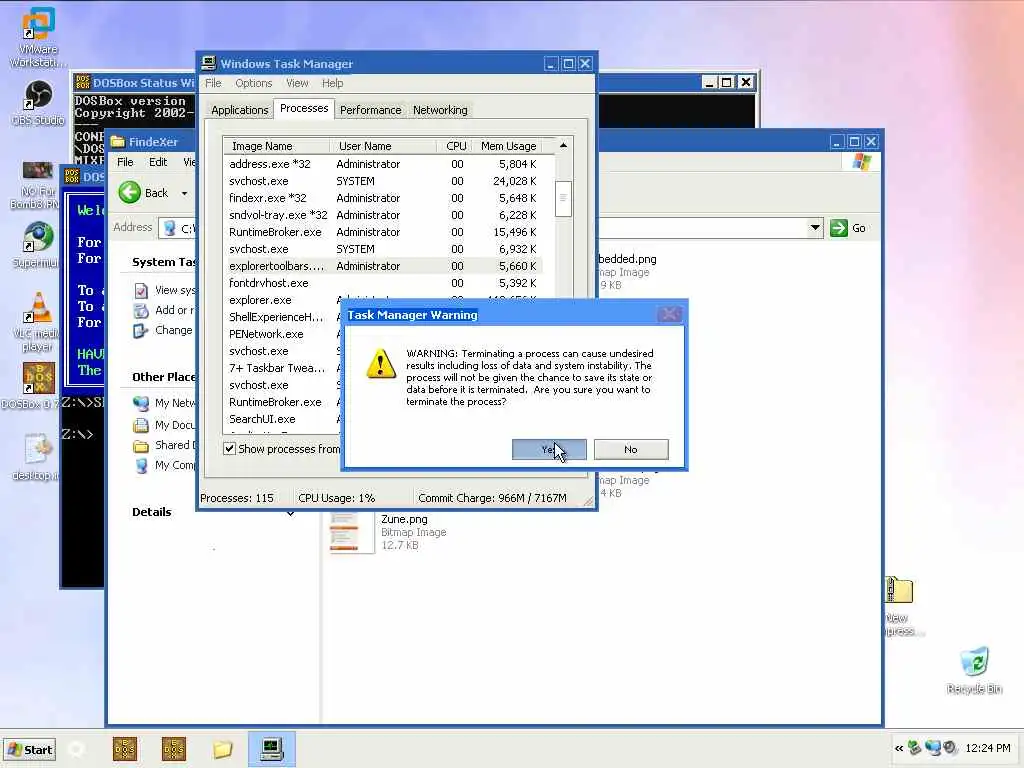Screen dimensions: 1024x768
Task: Click the network icon in system tray
Action: coord(933,748)
